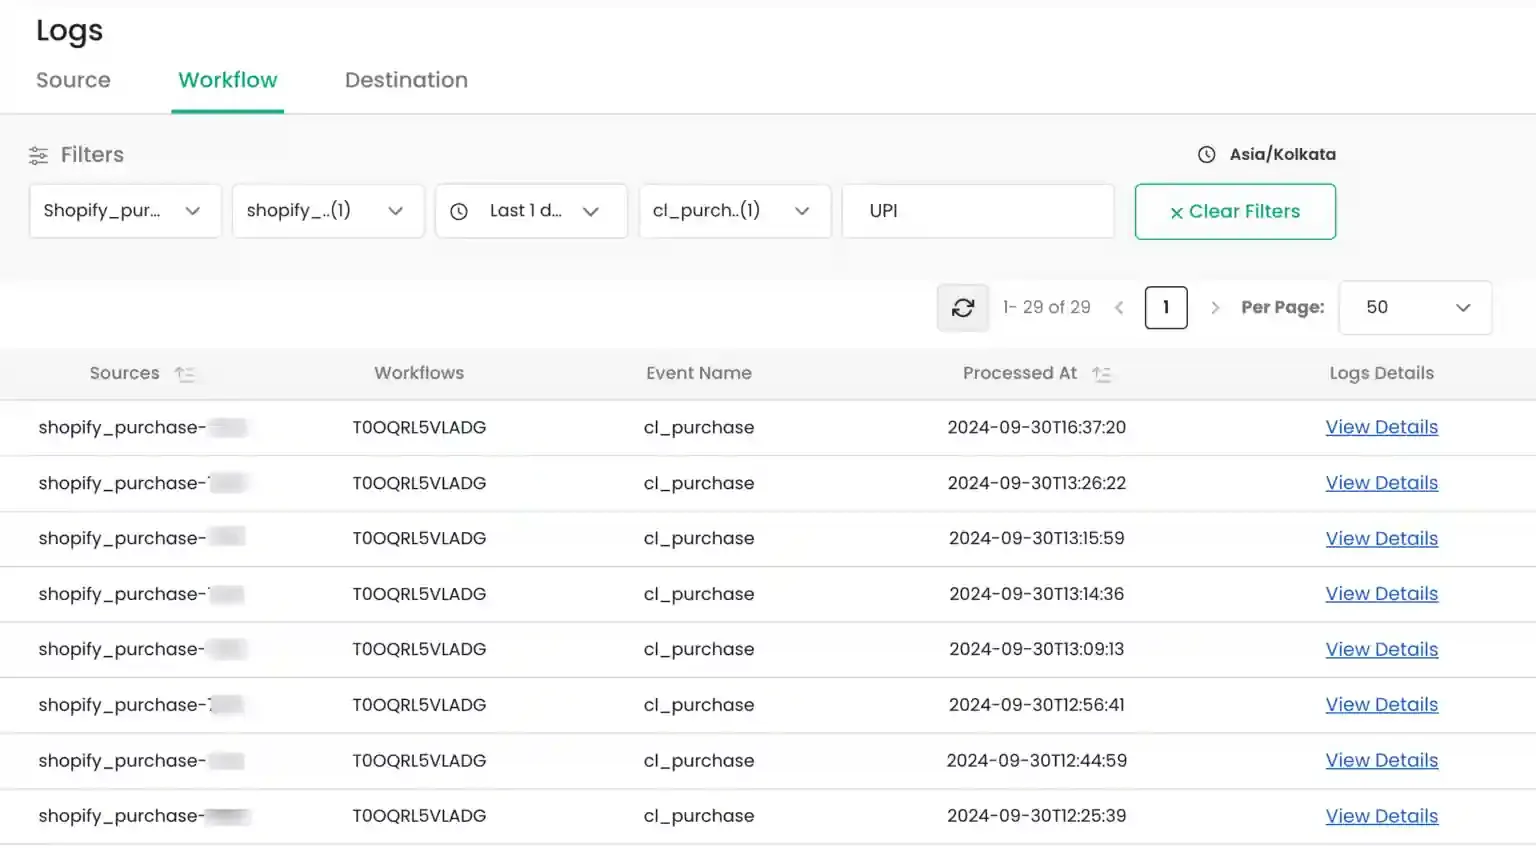Image resolution: width=1536 pixels, height=848 pixels.
Task: Click the Workflows column header
Action: coord(419,374)
